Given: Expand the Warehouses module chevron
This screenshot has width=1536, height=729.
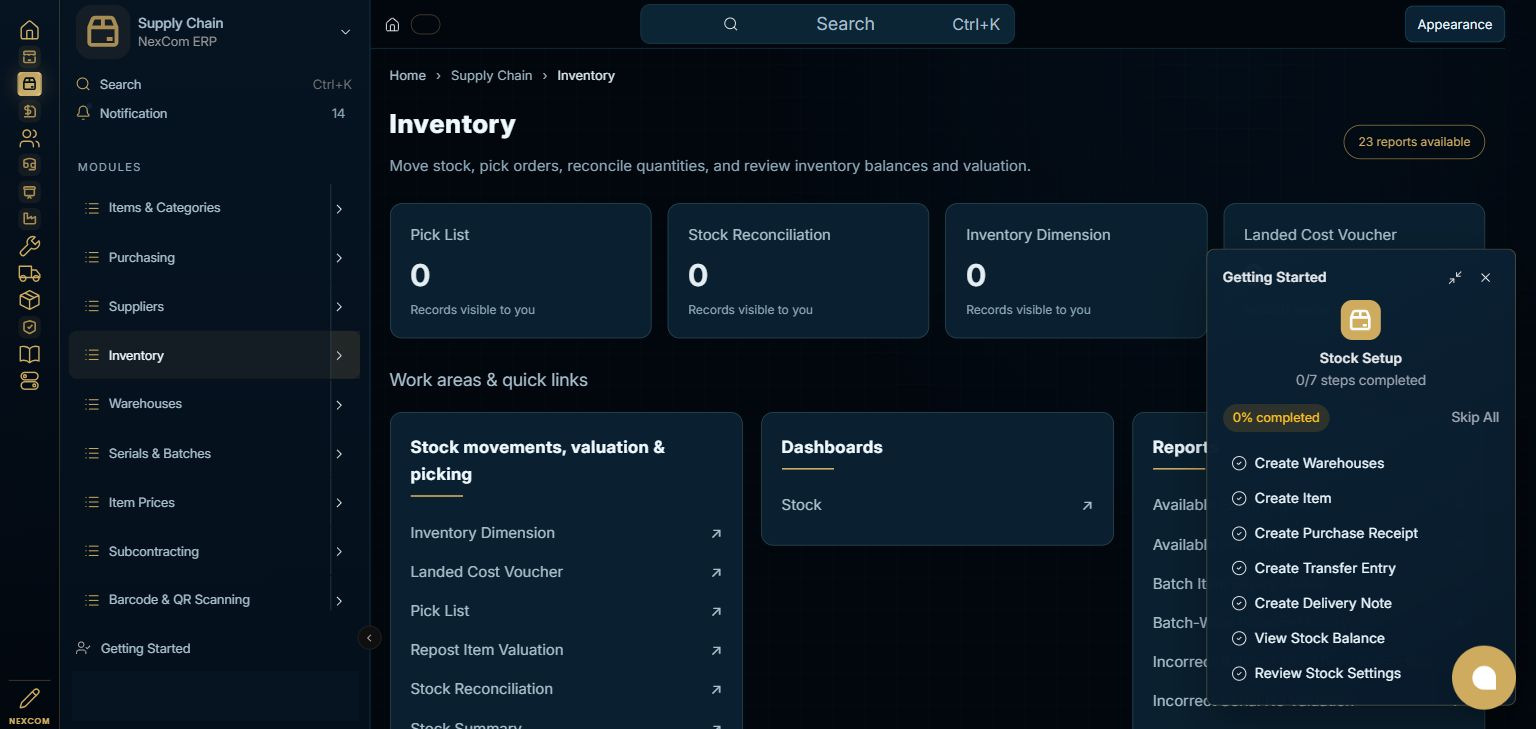Looking at the screenshot, I should tap(339, 405).
